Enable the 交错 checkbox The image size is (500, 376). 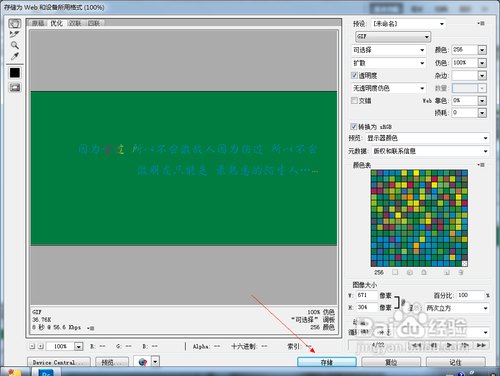click(x=354, y=100)
